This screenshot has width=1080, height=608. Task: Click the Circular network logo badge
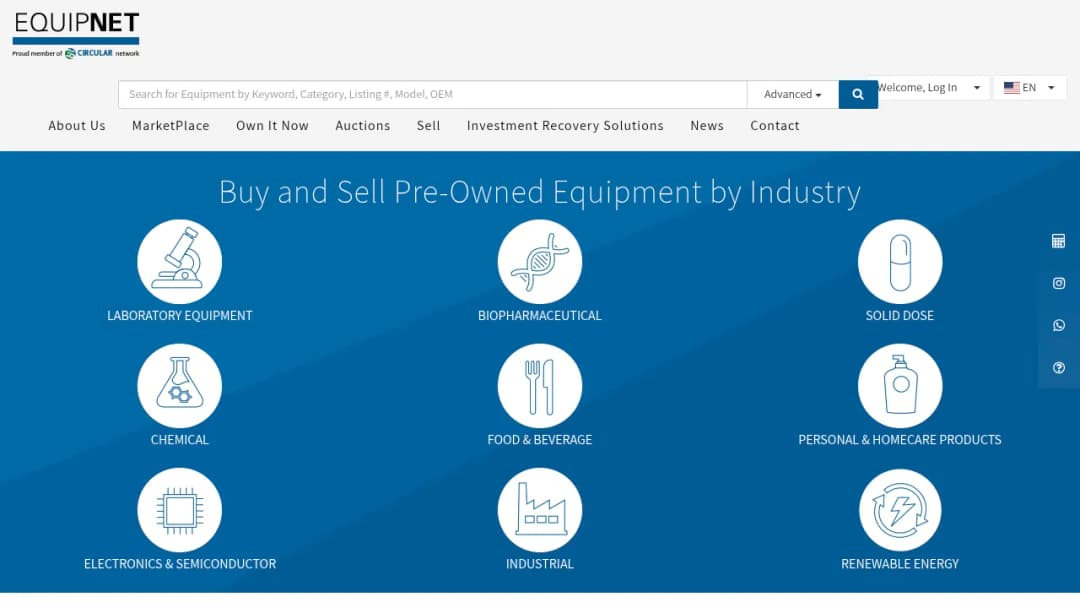click(x=89, y=53)
